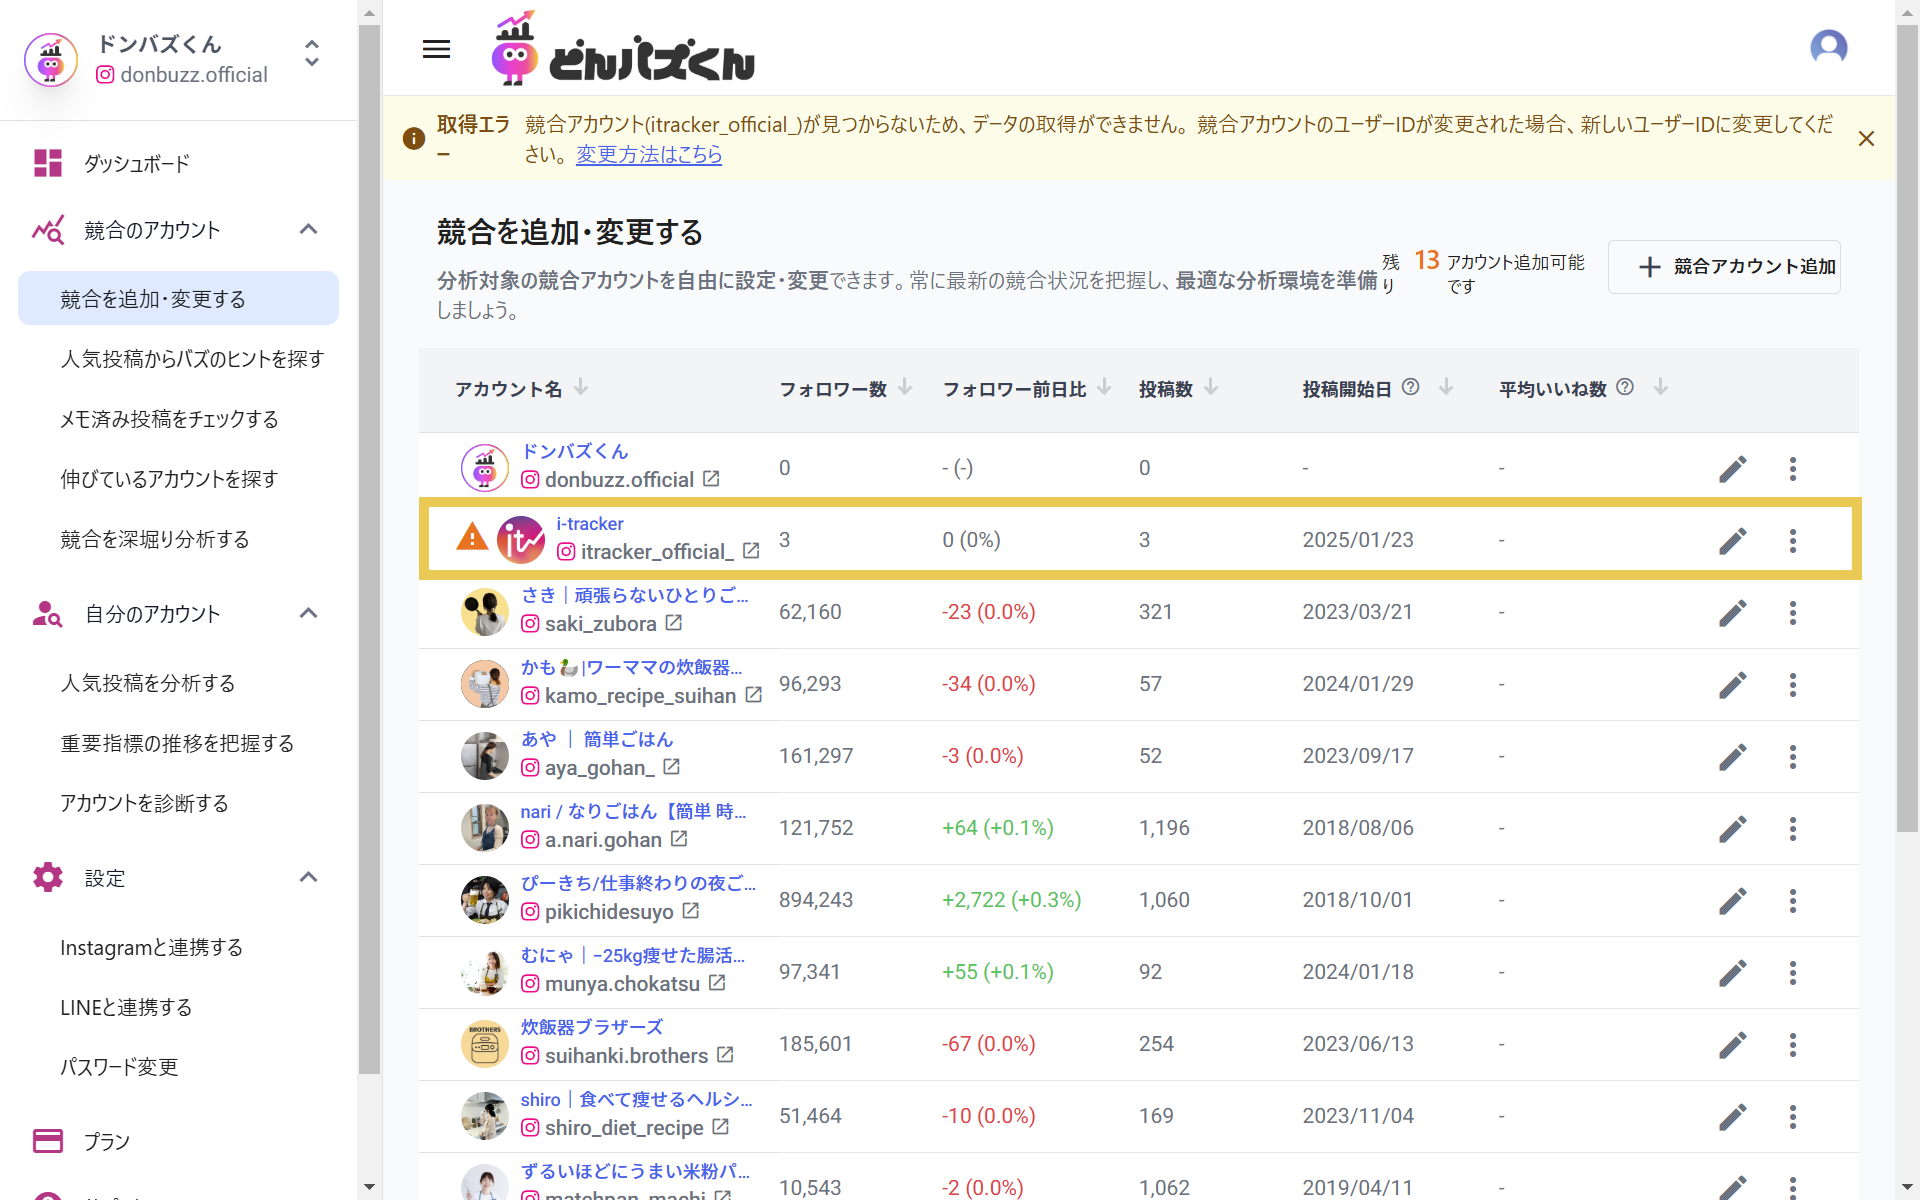Click edit pencil for pikichidesuyo row

click(x=1732, y=901)
